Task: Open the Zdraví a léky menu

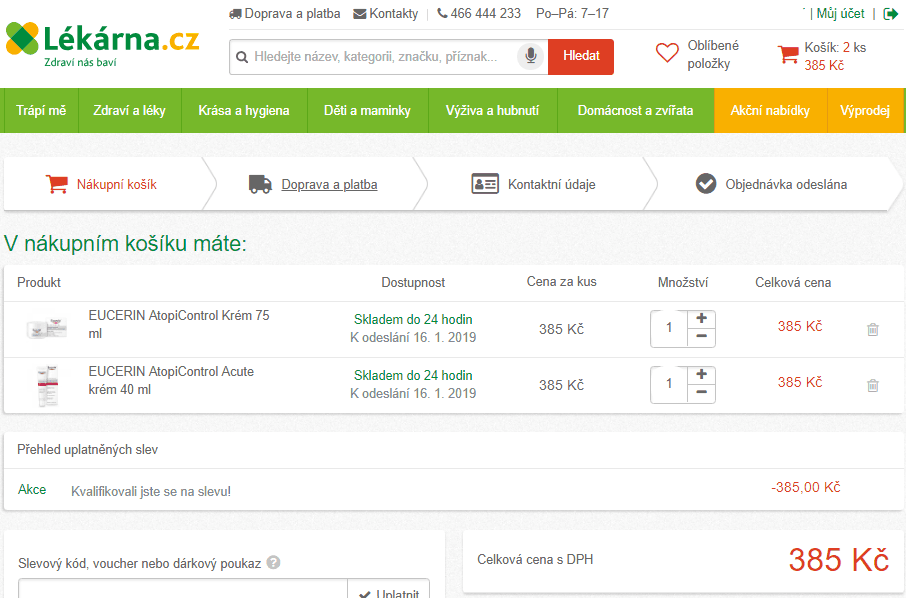Action: tap(130, 110)
